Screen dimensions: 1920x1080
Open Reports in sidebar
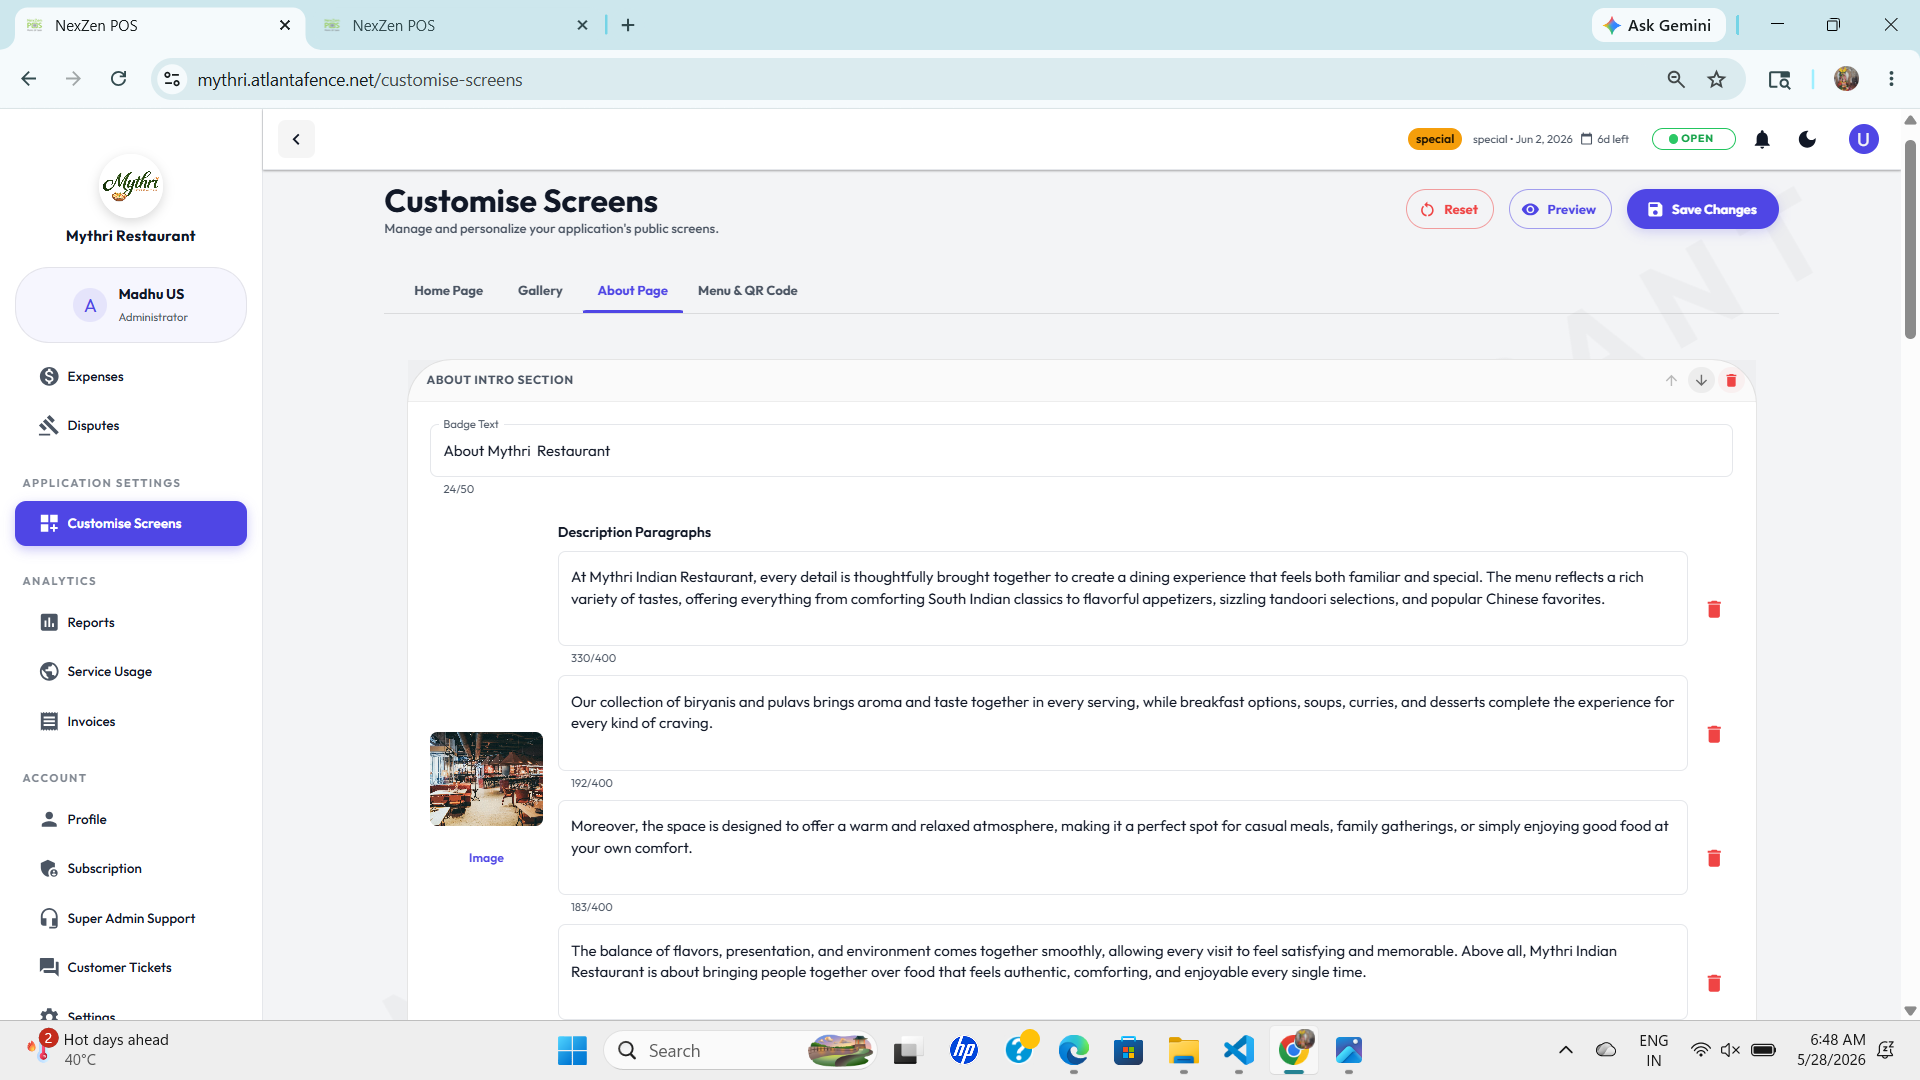(x=130, y=623)
